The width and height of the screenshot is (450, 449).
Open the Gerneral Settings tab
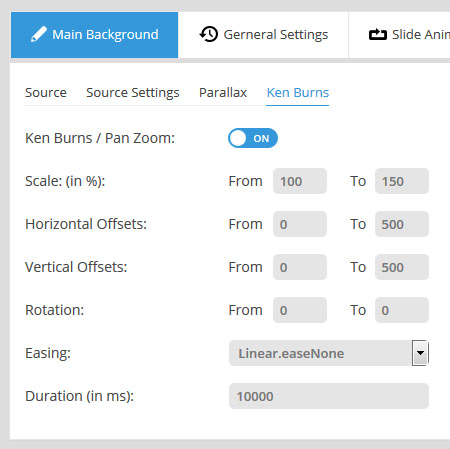[x=263, y=35]
